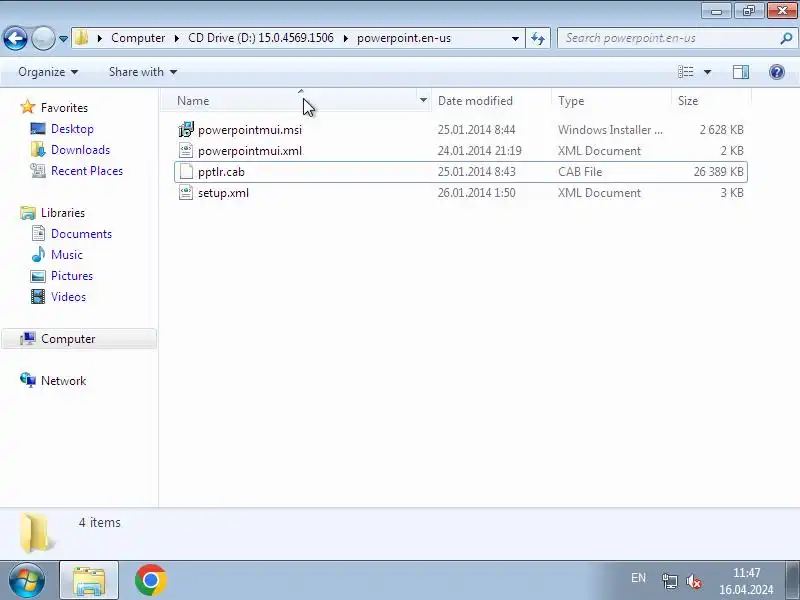The image size is (800, 600).
Task: Click the Downloads folder icon
Action: [x=38, y=149]
